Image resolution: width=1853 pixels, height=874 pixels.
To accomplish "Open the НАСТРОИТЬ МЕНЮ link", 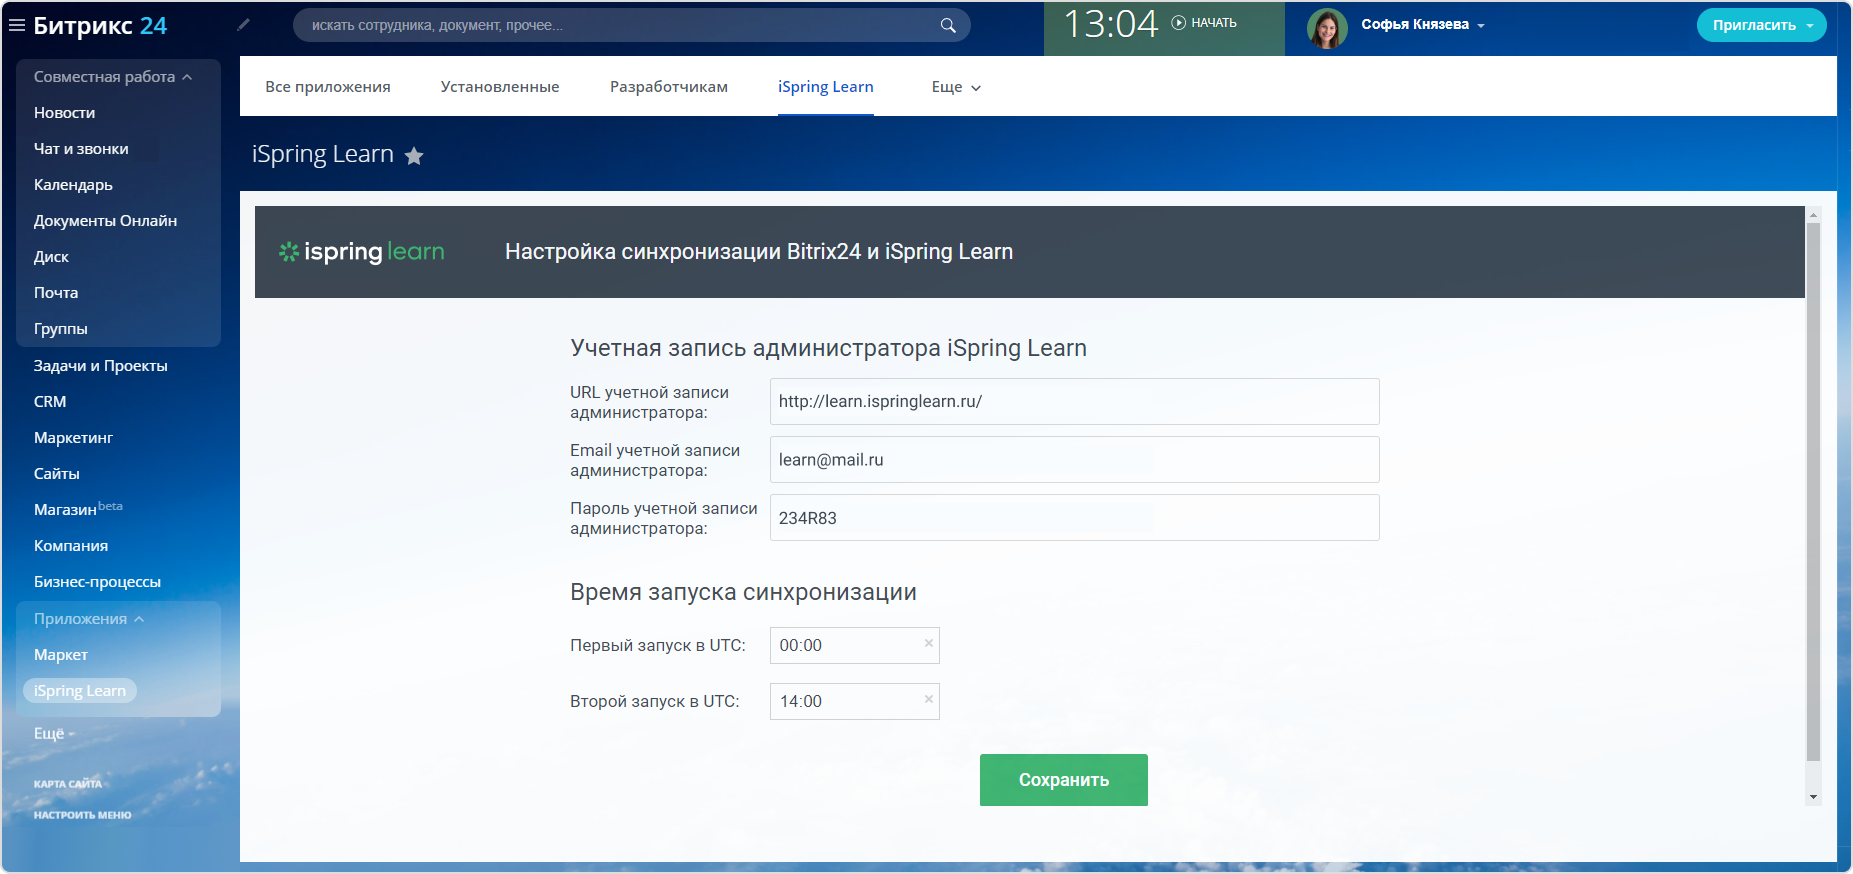I will tap(83, 815).
